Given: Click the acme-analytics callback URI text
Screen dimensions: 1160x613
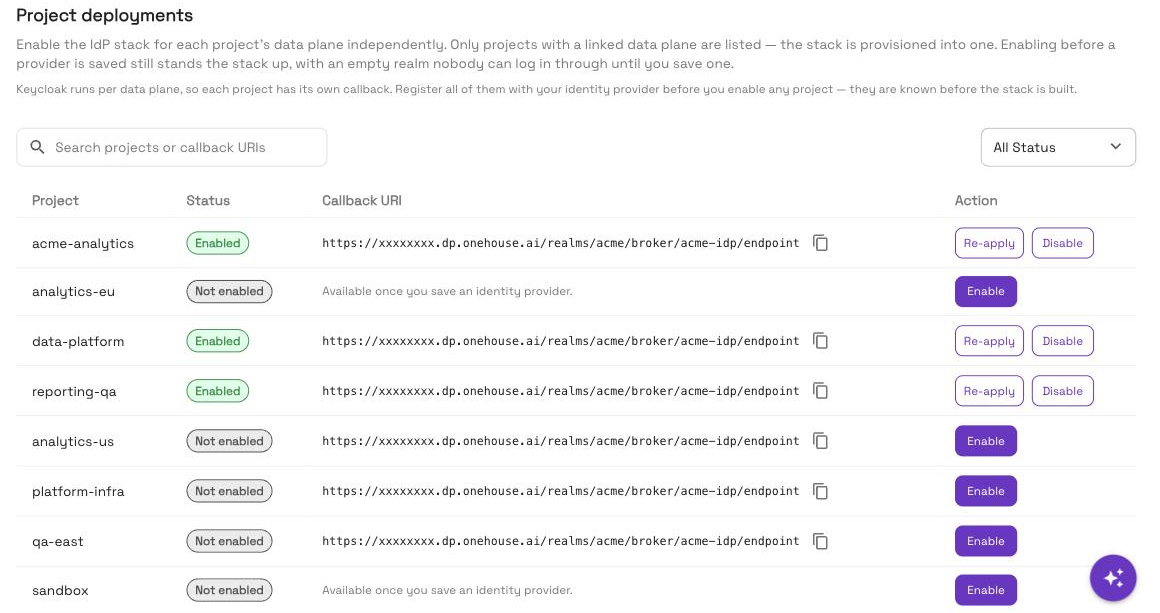Looking at the screenshot, I should [x=560, y=243].
